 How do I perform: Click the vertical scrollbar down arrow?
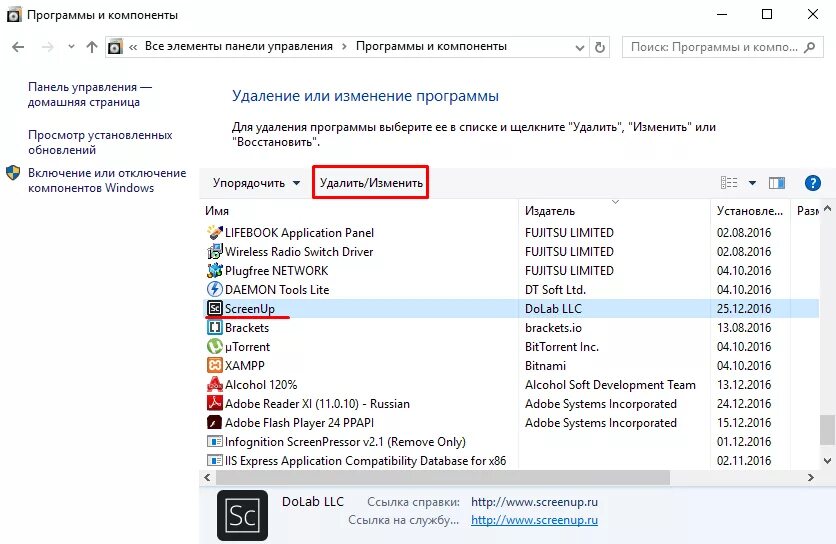click(827, 461)
